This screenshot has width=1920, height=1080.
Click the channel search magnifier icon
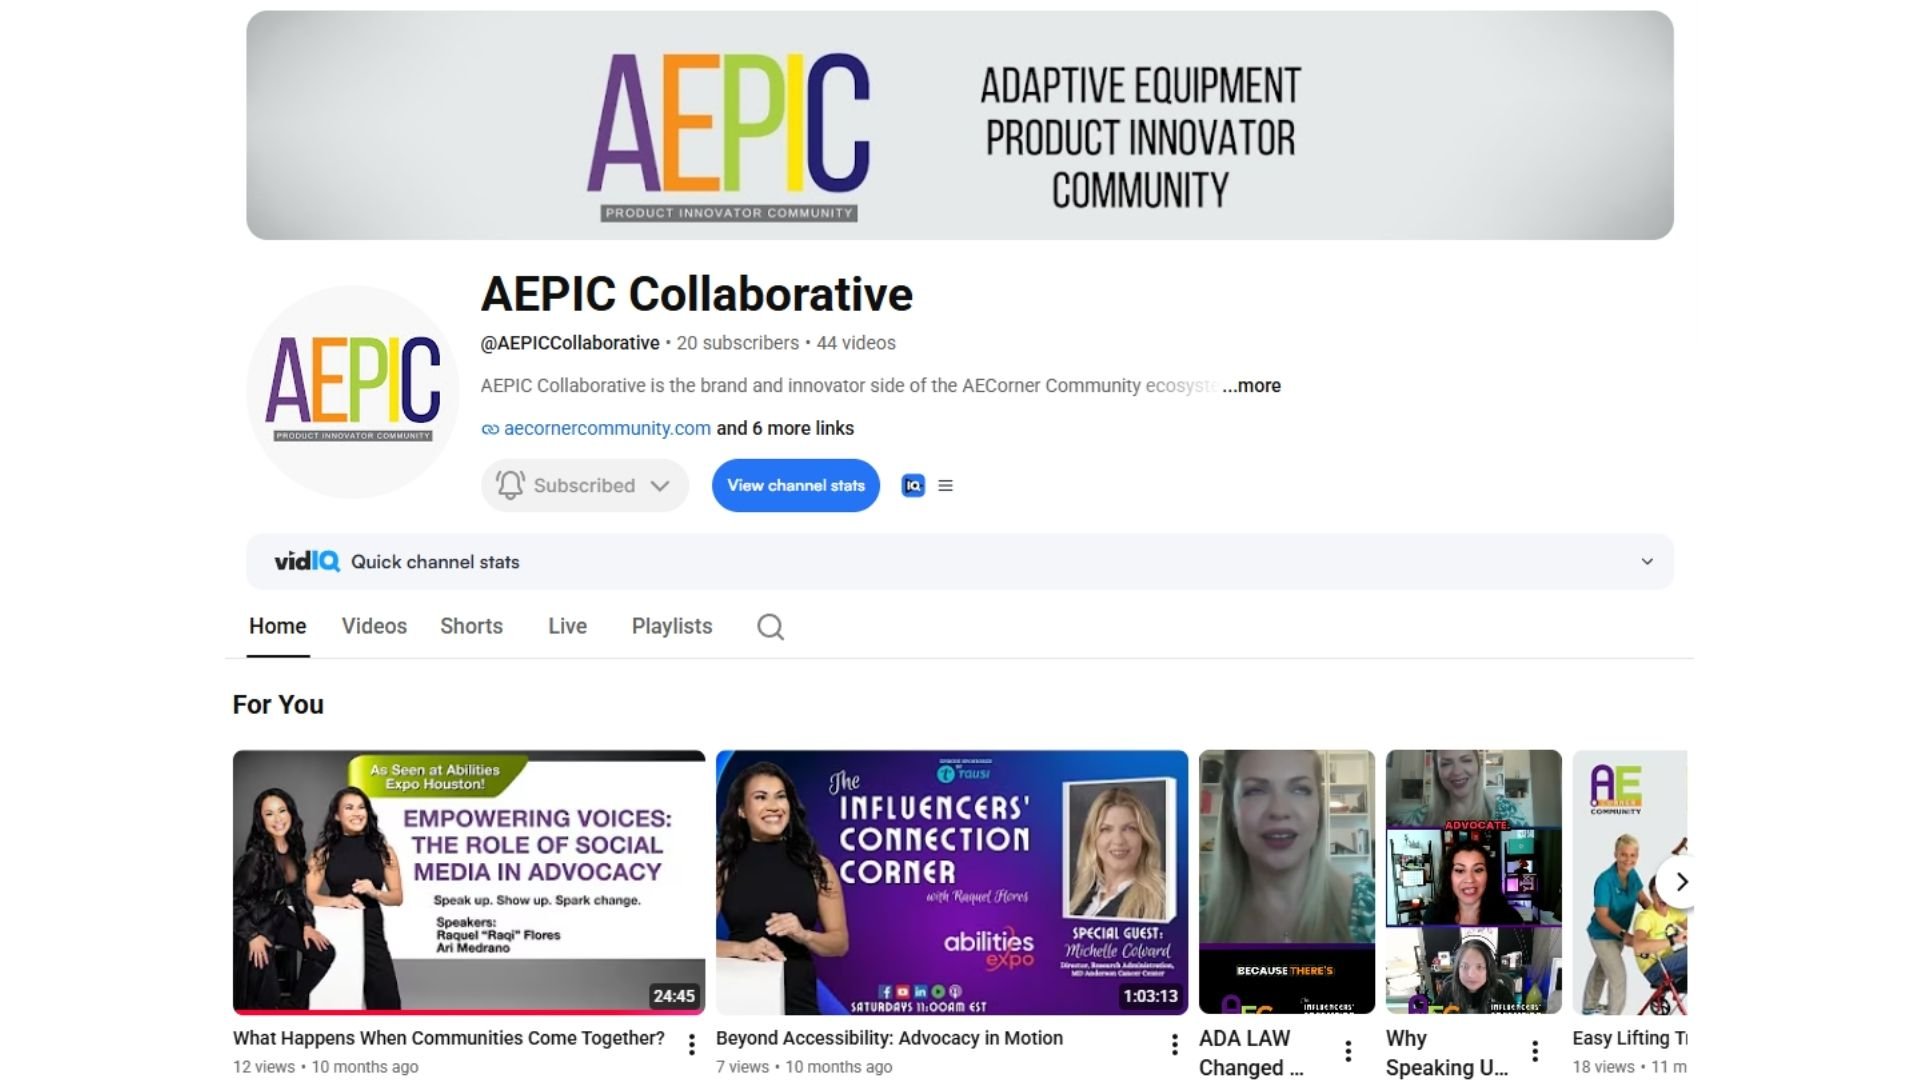[770, 627]
